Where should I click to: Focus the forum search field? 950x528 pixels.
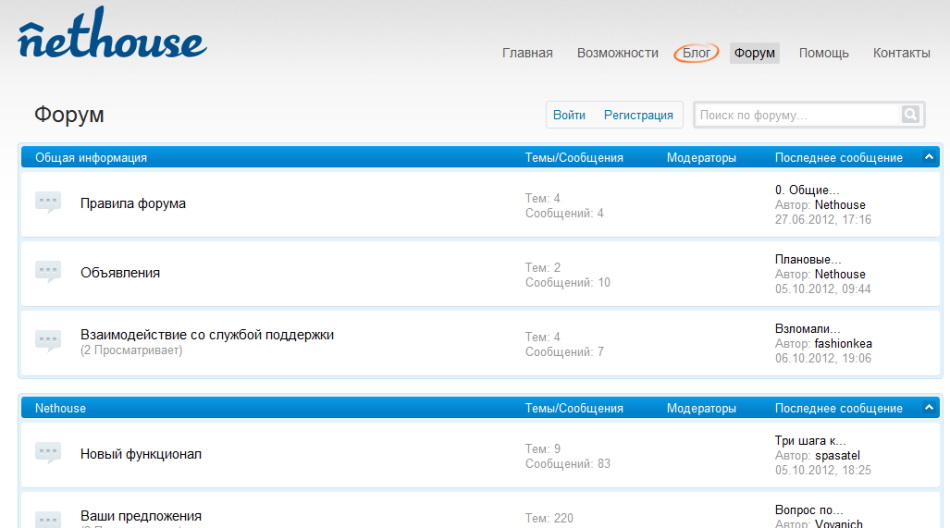(796, 115)
